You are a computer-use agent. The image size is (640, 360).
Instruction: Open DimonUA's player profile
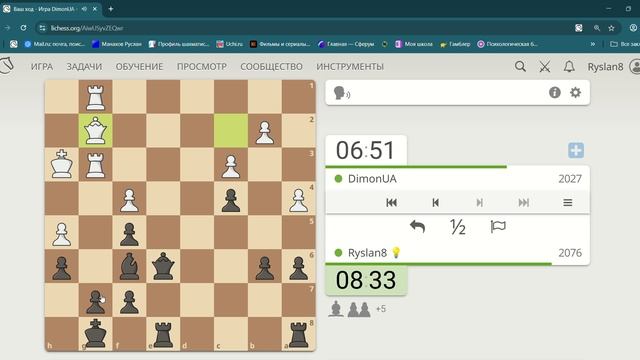tap(372, 179)
